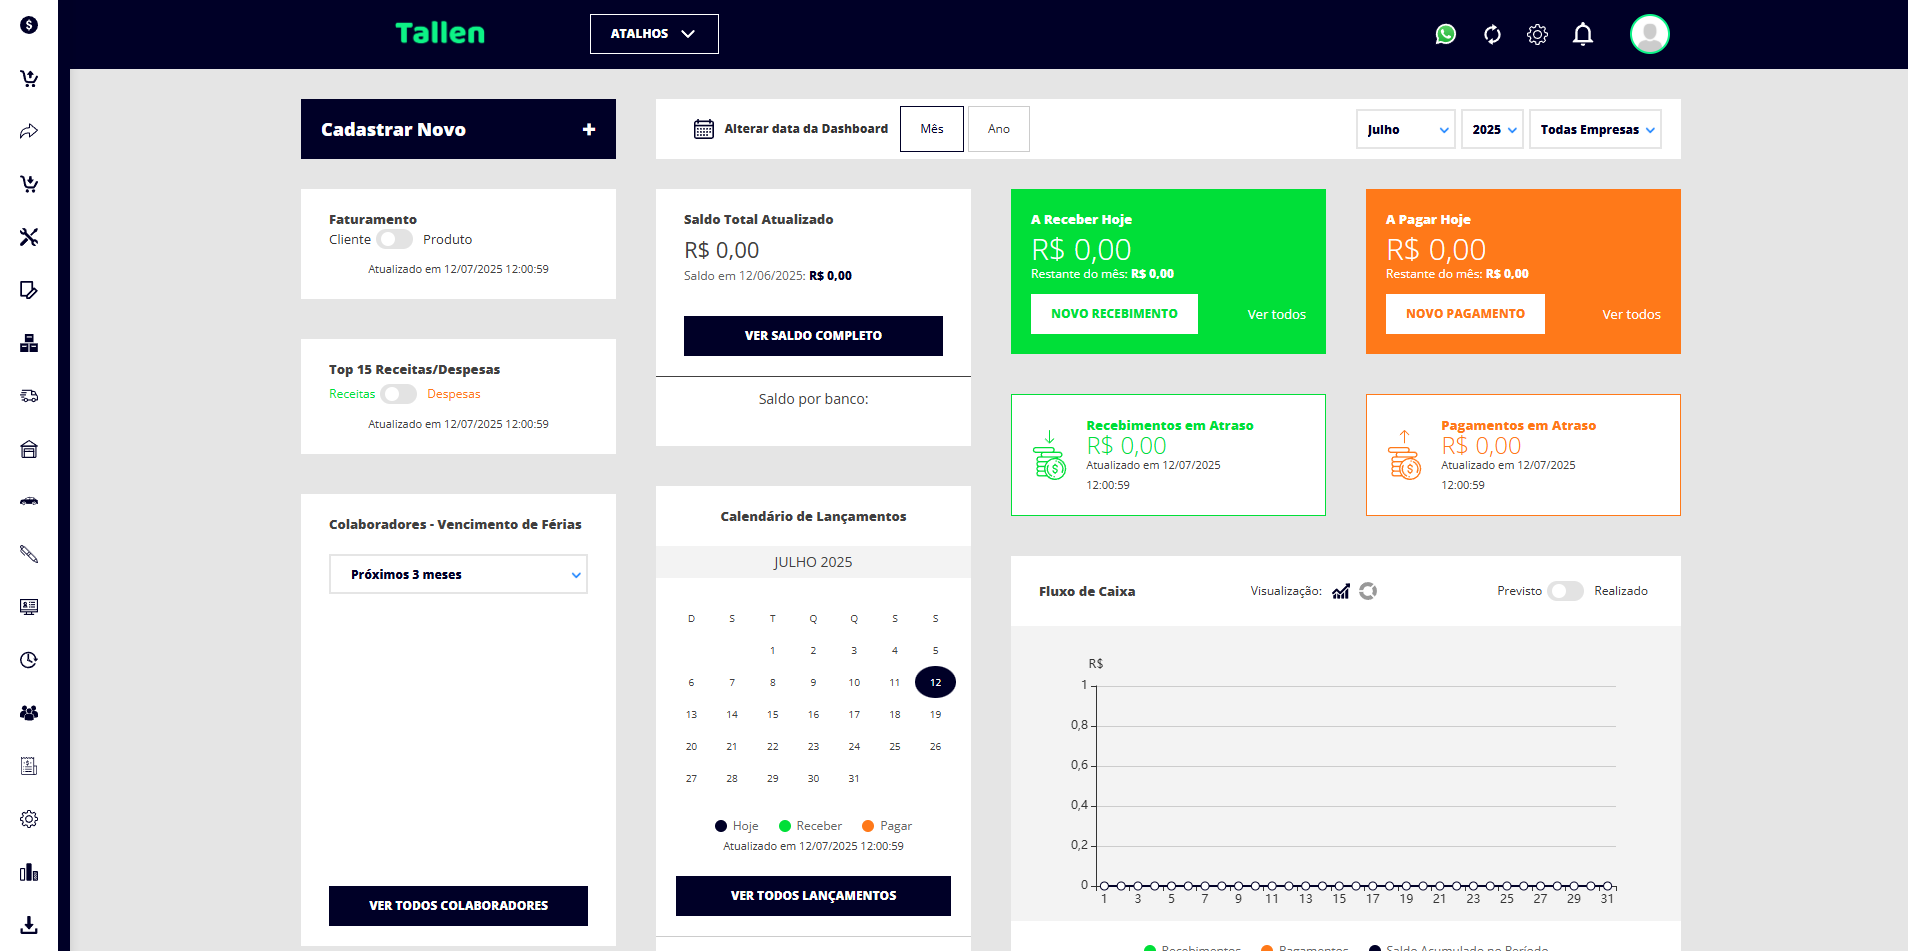Click VER TODOS LANÇAMENTOS button
Image resolution: width=1908 pixels, height=951 pixels.
(x=813, y=896)
